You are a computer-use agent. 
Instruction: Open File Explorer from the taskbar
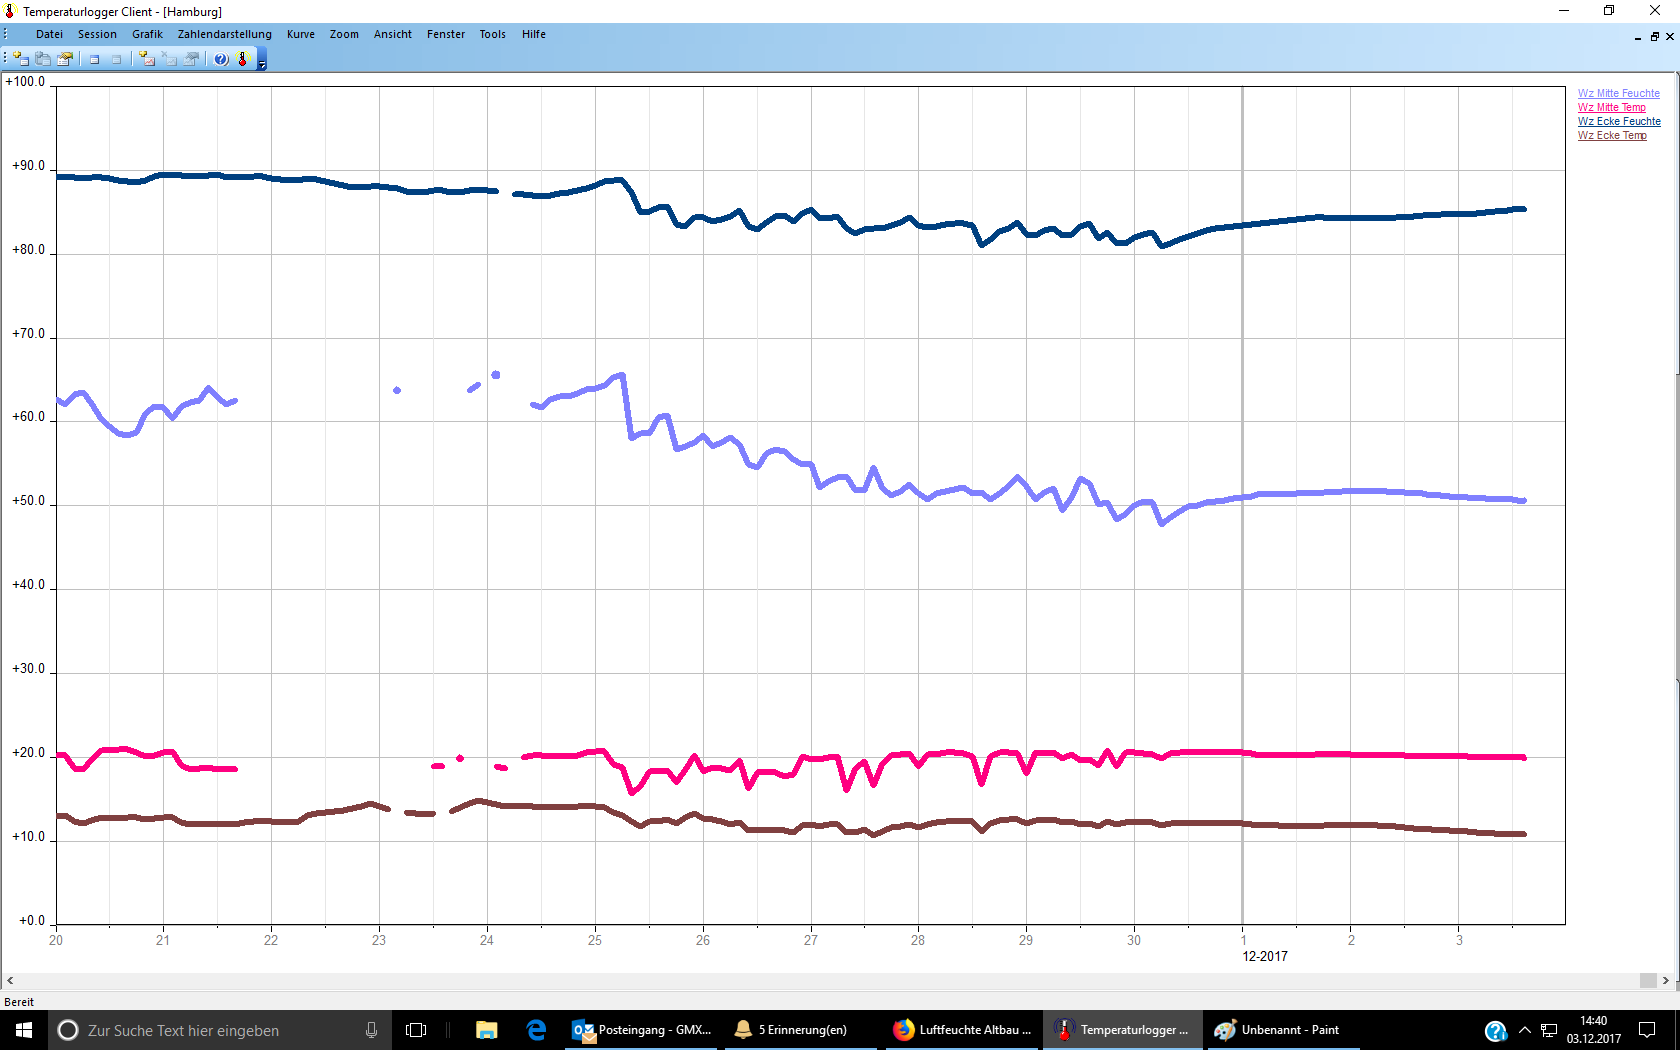[x=487, y=1030]
